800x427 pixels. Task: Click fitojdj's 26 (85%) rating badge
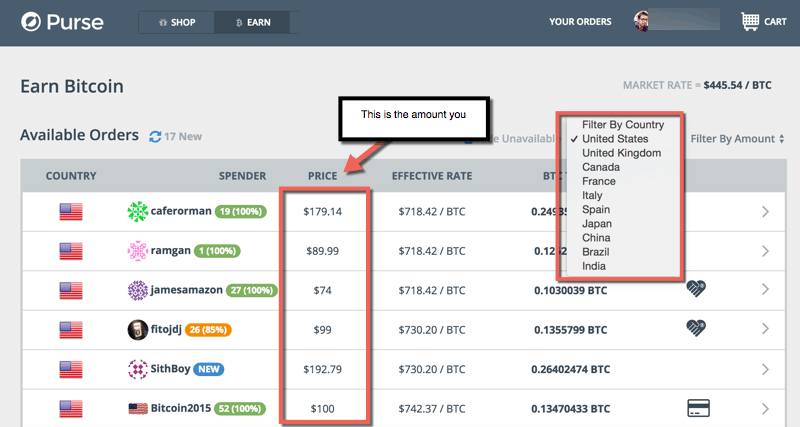208,330
